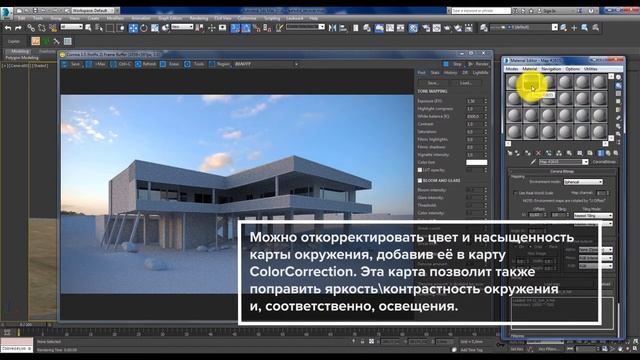Click the Tools icon in frame buffer
Screen dimensions: 640x360
click(x=187, y=64)
